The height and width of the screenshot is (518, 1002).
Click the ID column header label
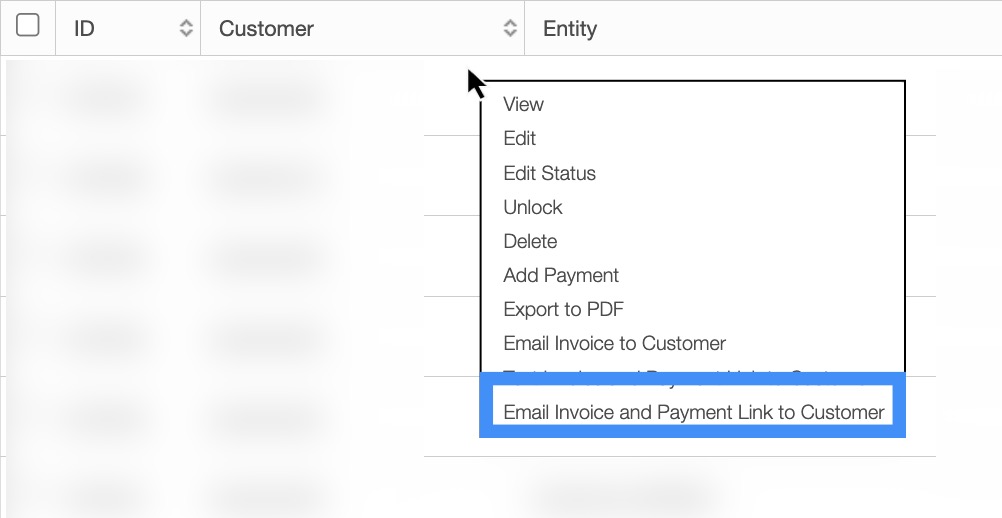85,29
